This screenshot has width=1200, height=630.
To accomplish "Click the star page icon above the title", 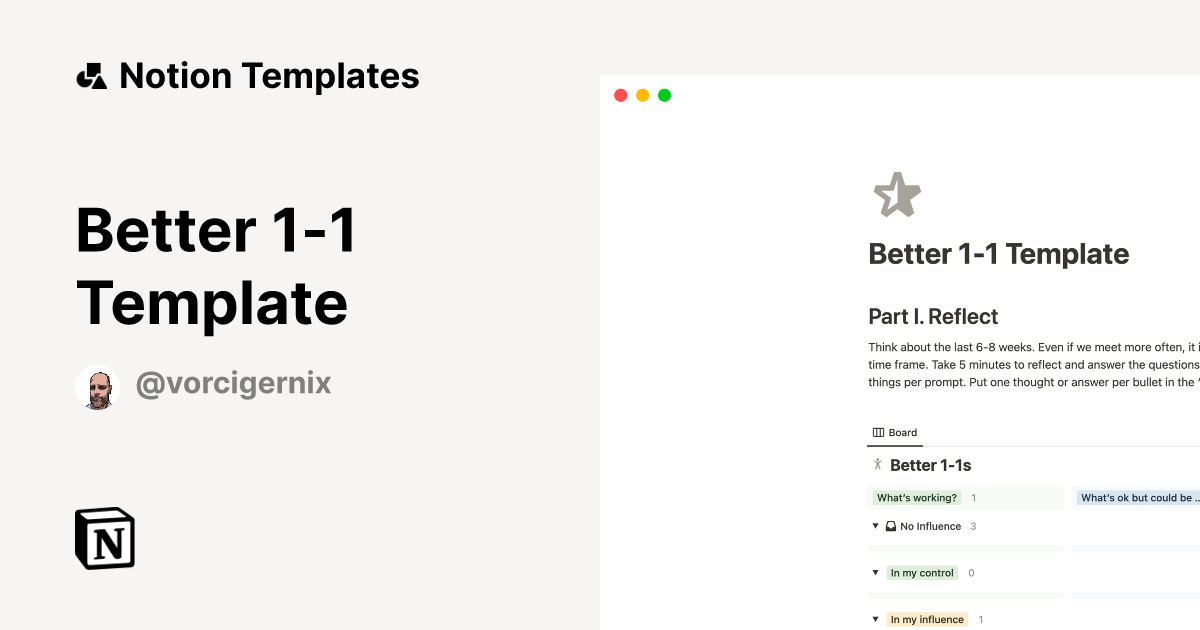I will coord(897,193).
